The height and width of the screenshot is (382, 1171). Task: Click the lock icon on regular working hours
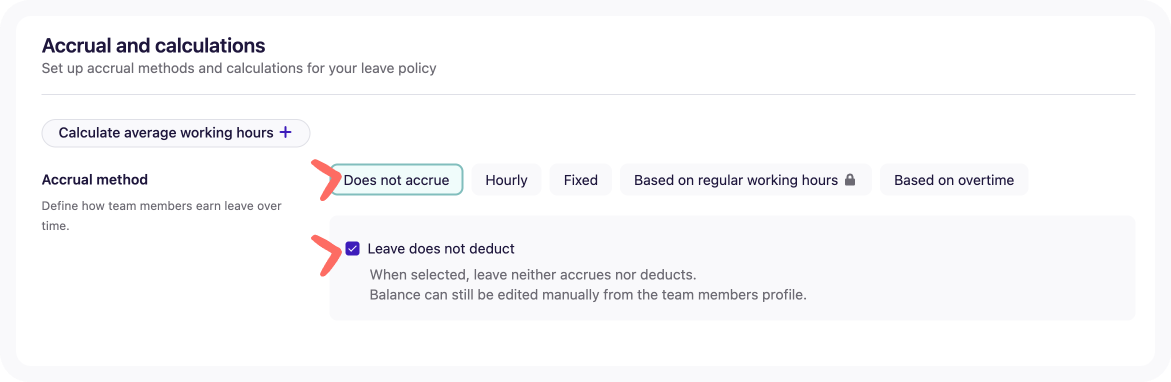(849, 180)
